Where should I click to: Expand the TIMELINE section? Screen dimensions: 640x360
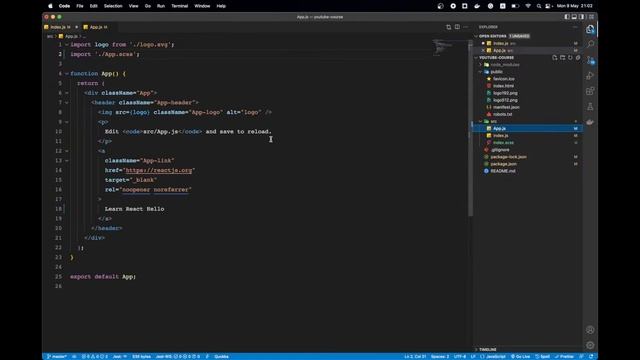point(488,349)
